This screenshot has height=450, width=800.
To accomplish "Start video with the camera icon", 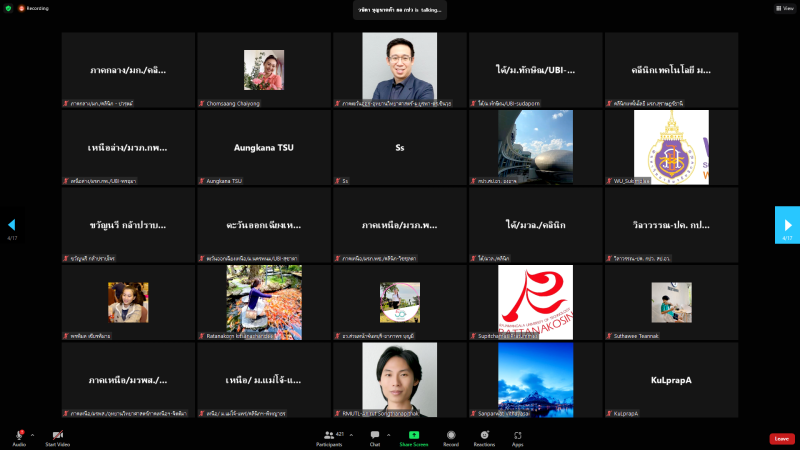I will click(57, 435).
